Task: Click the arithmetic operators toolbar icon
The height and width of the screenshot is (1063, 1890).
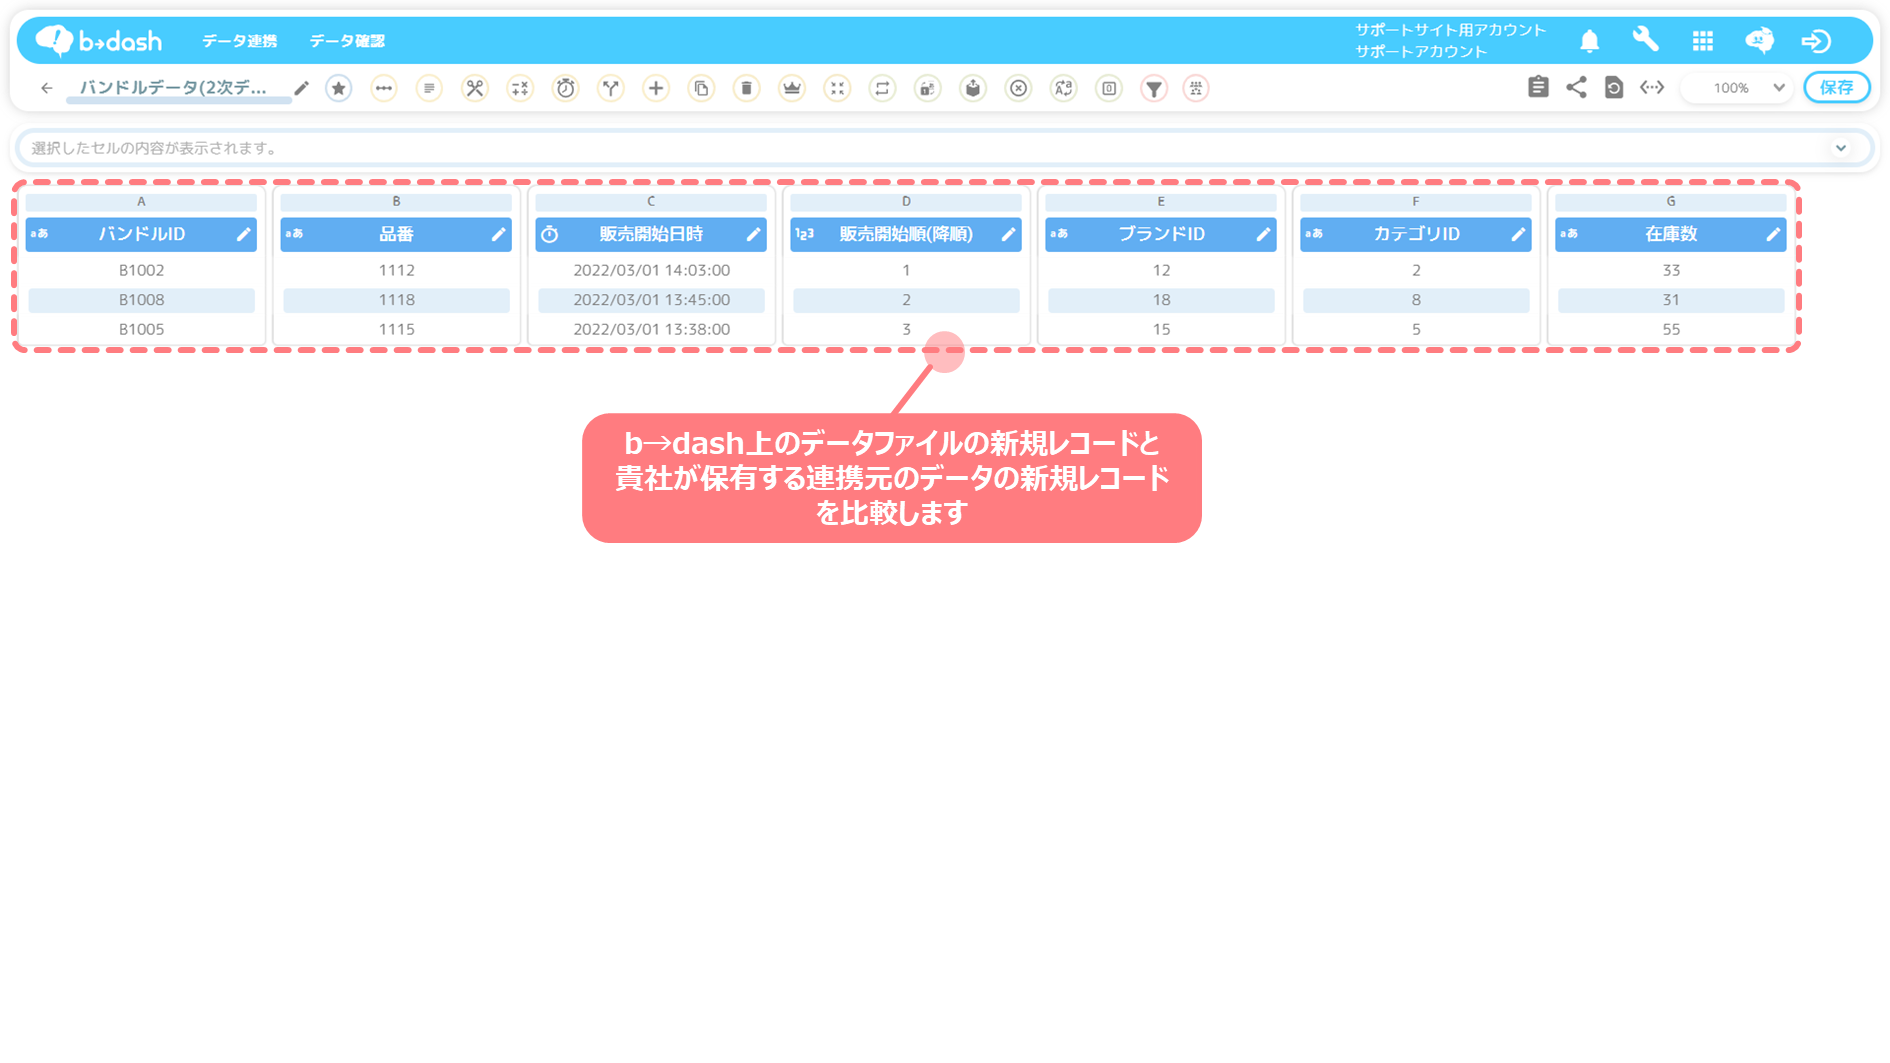Action: point(520,88)
